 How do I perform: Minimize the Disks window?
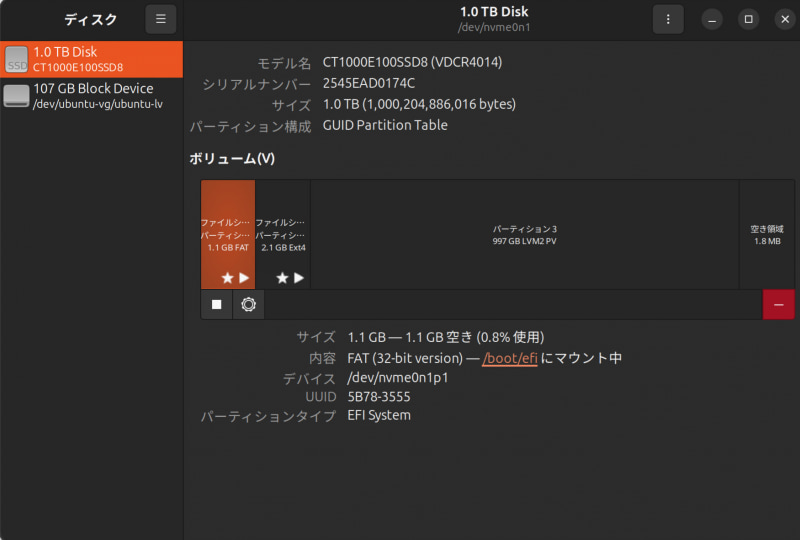coord(712,19)
